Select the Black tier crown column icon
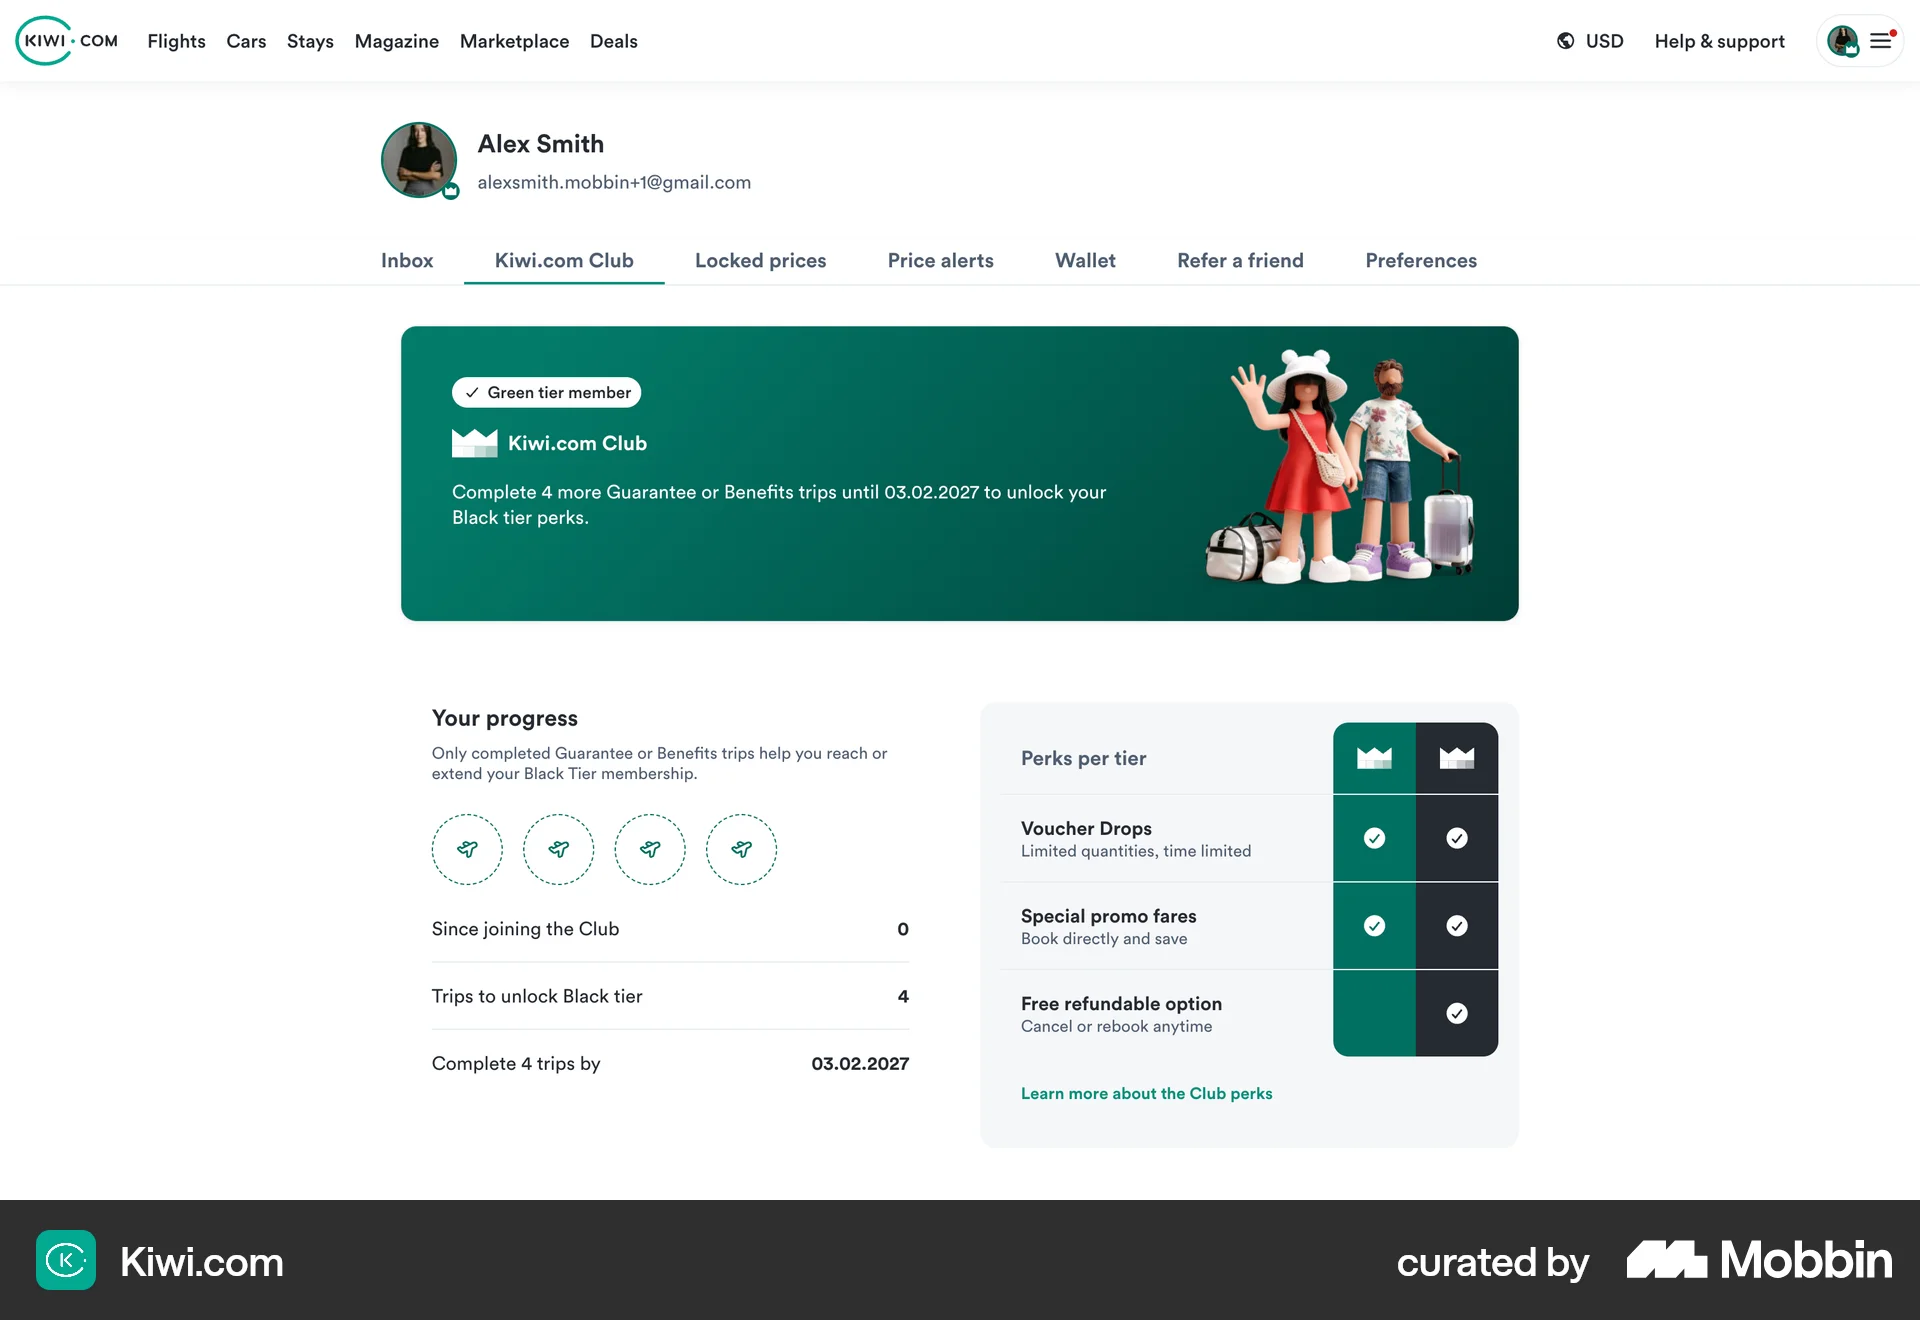1920x1320 pixels. (1457, 758)
